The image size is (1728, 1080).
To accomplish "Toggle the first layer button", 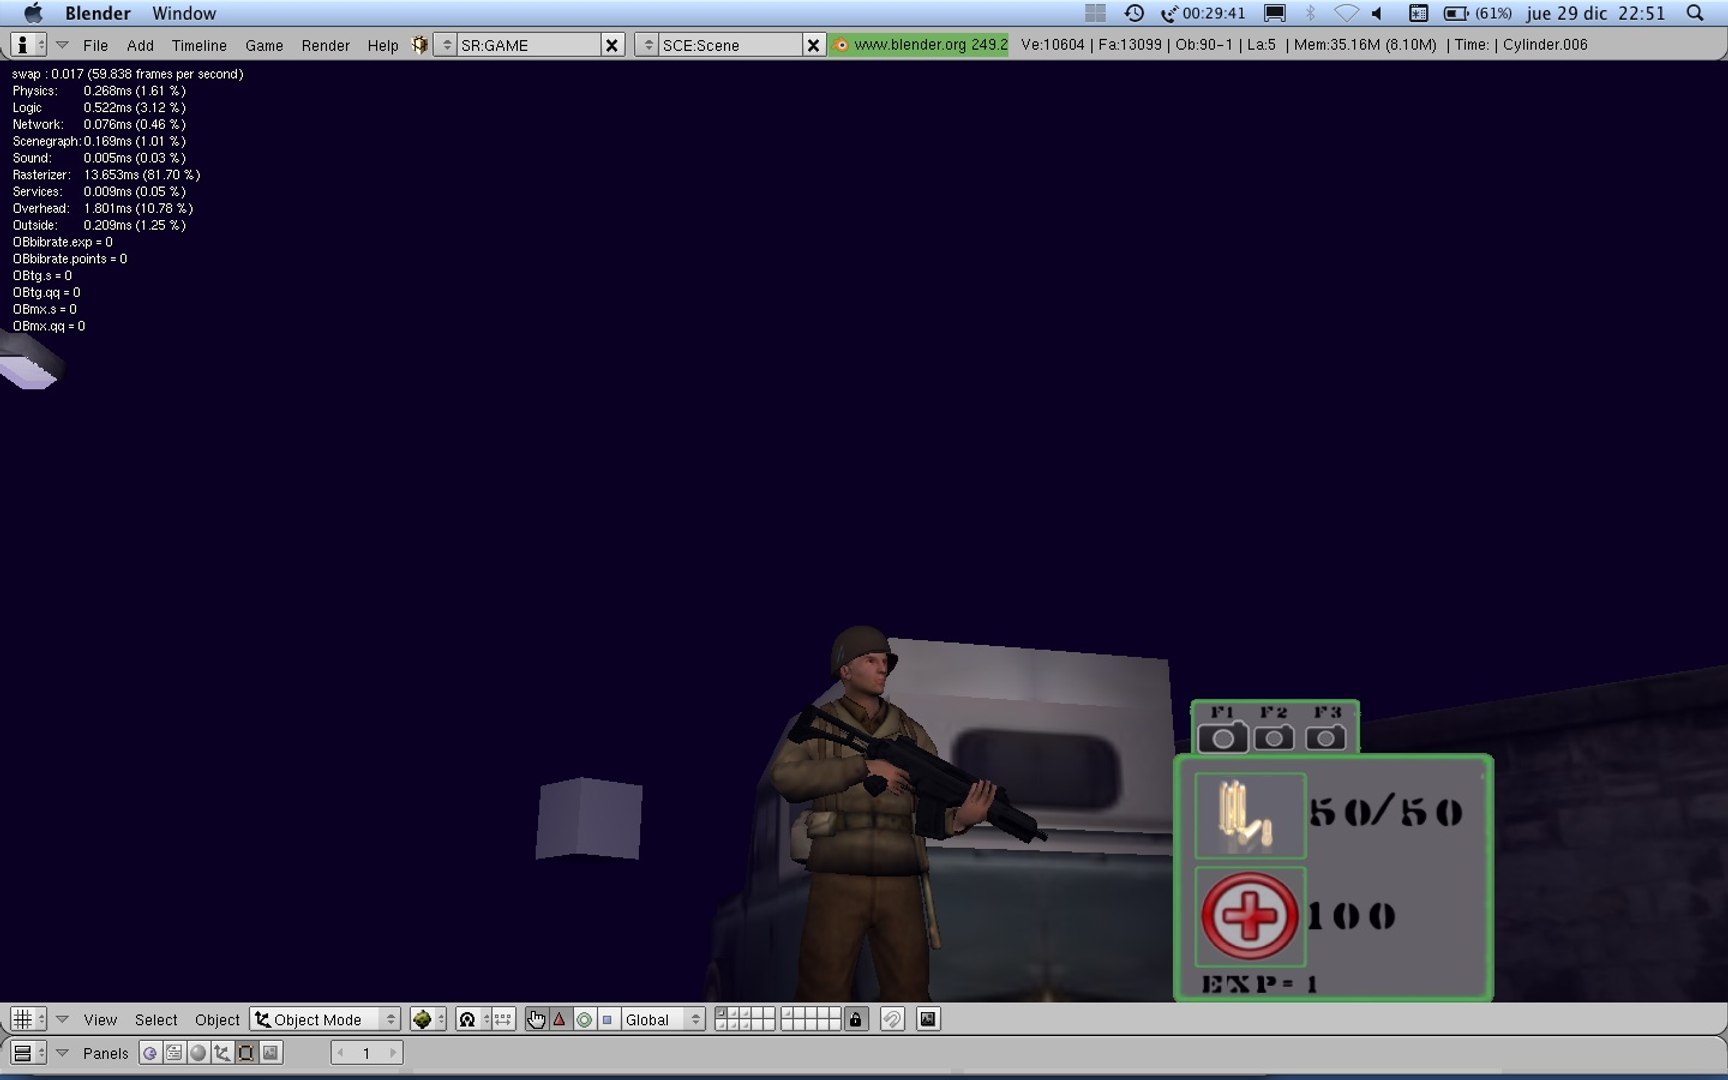I will click(721, 1014).
